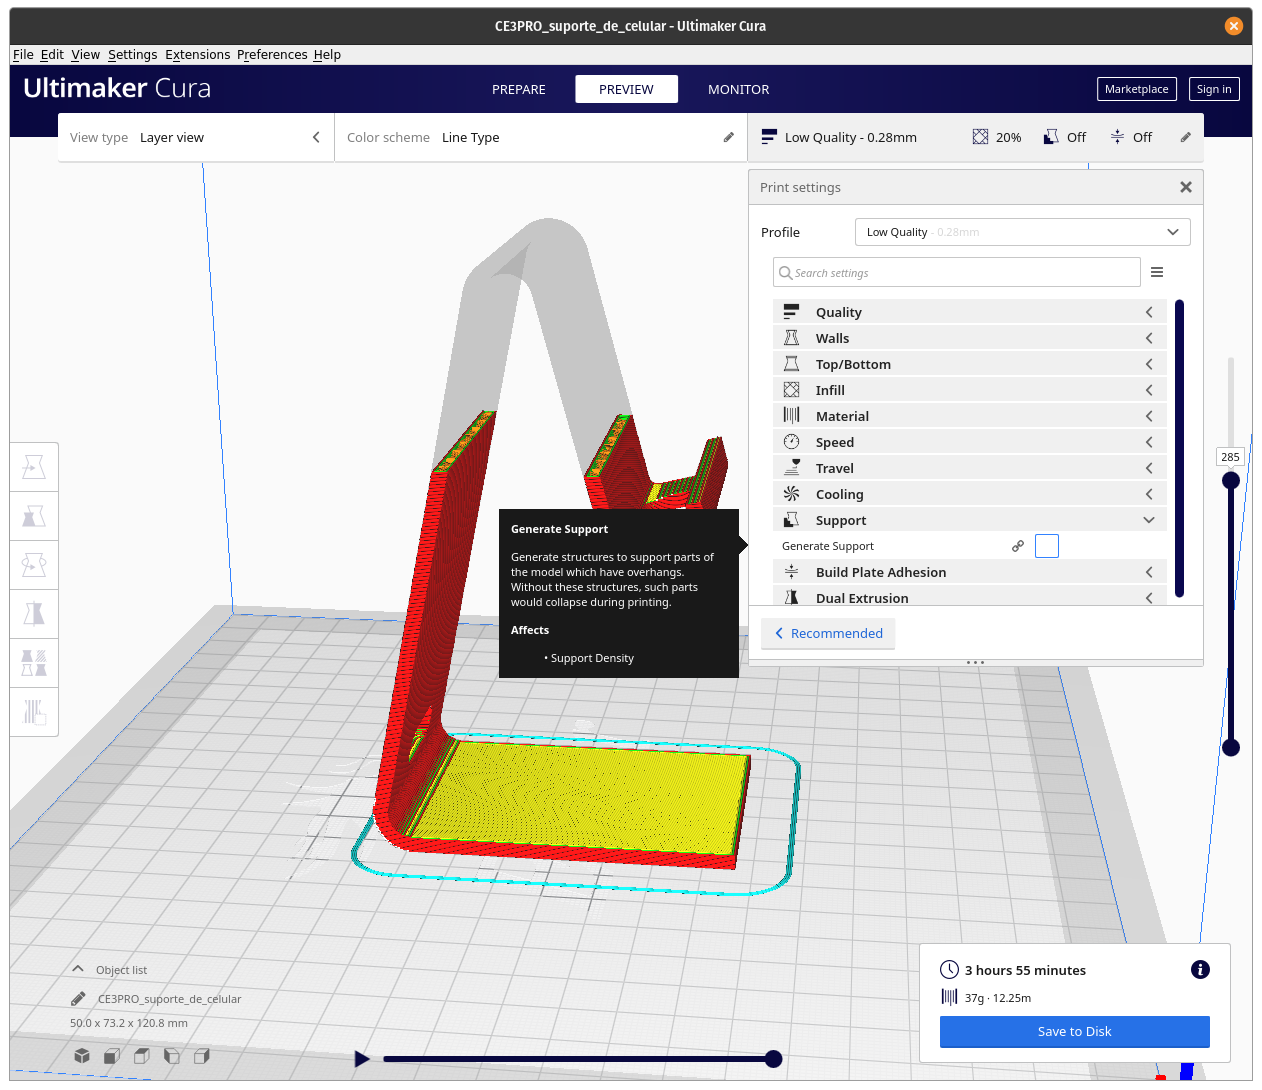Screen dimensions: 1262x1090
Task: Click the 3D view cube icon
Action: (x=82, y=1056)
